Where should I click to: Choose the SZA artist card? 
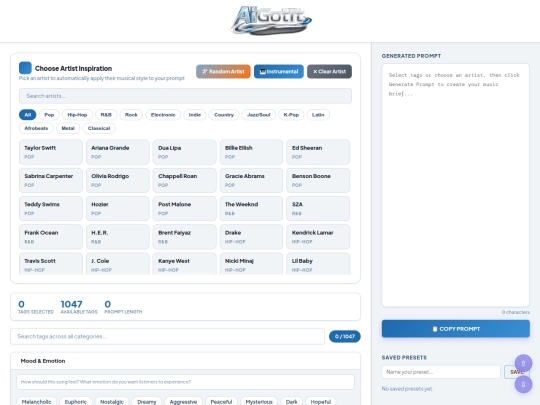click(x=318, y=208)
